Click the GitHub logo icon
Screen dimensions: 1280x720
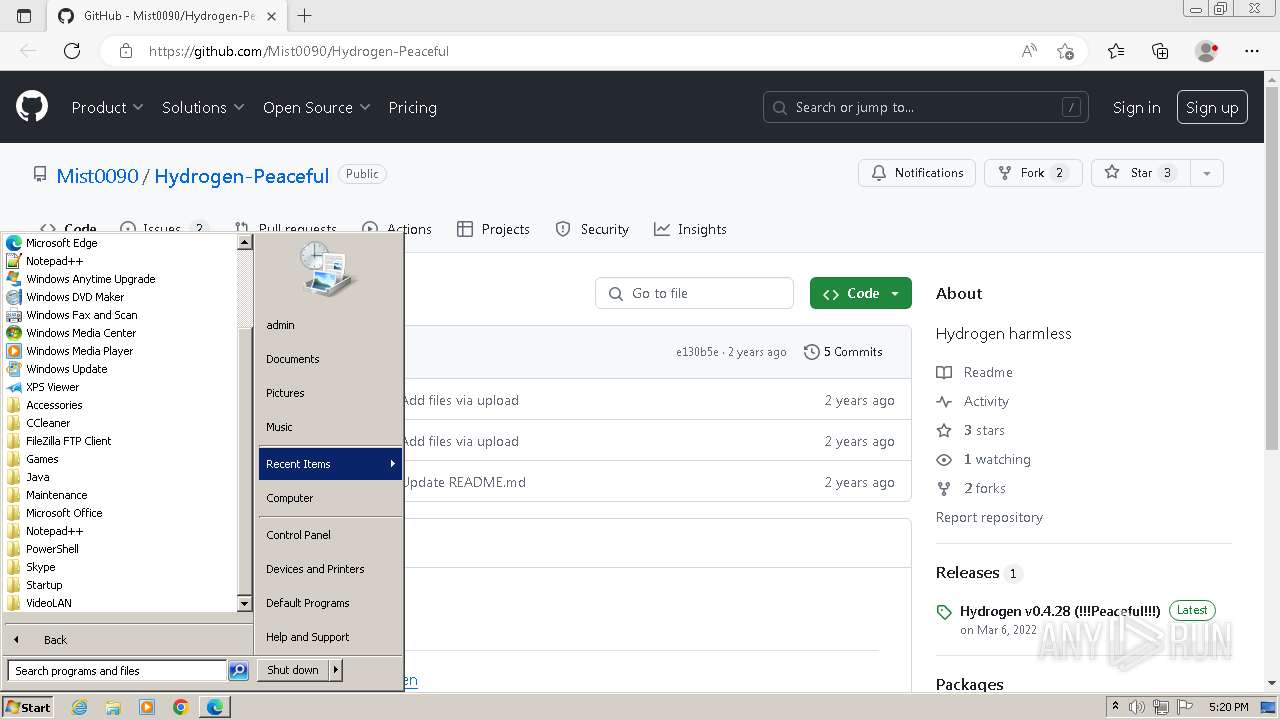tap(32, 107)
